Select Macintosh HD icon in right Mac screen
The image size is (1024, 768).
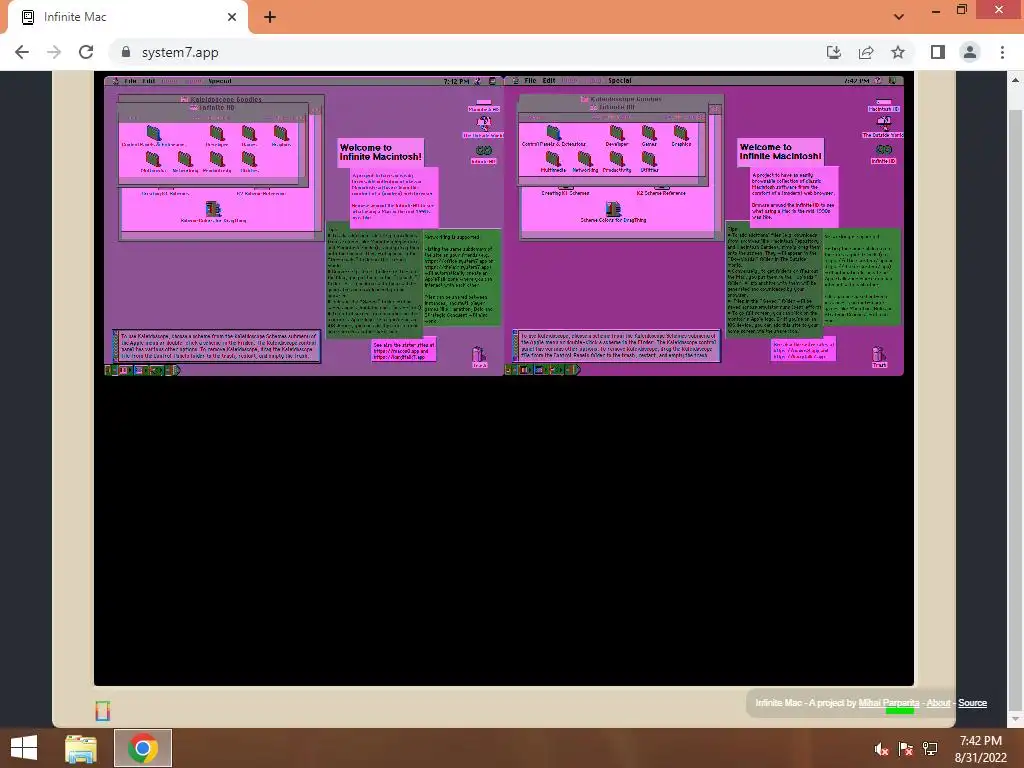click(883, 105)
